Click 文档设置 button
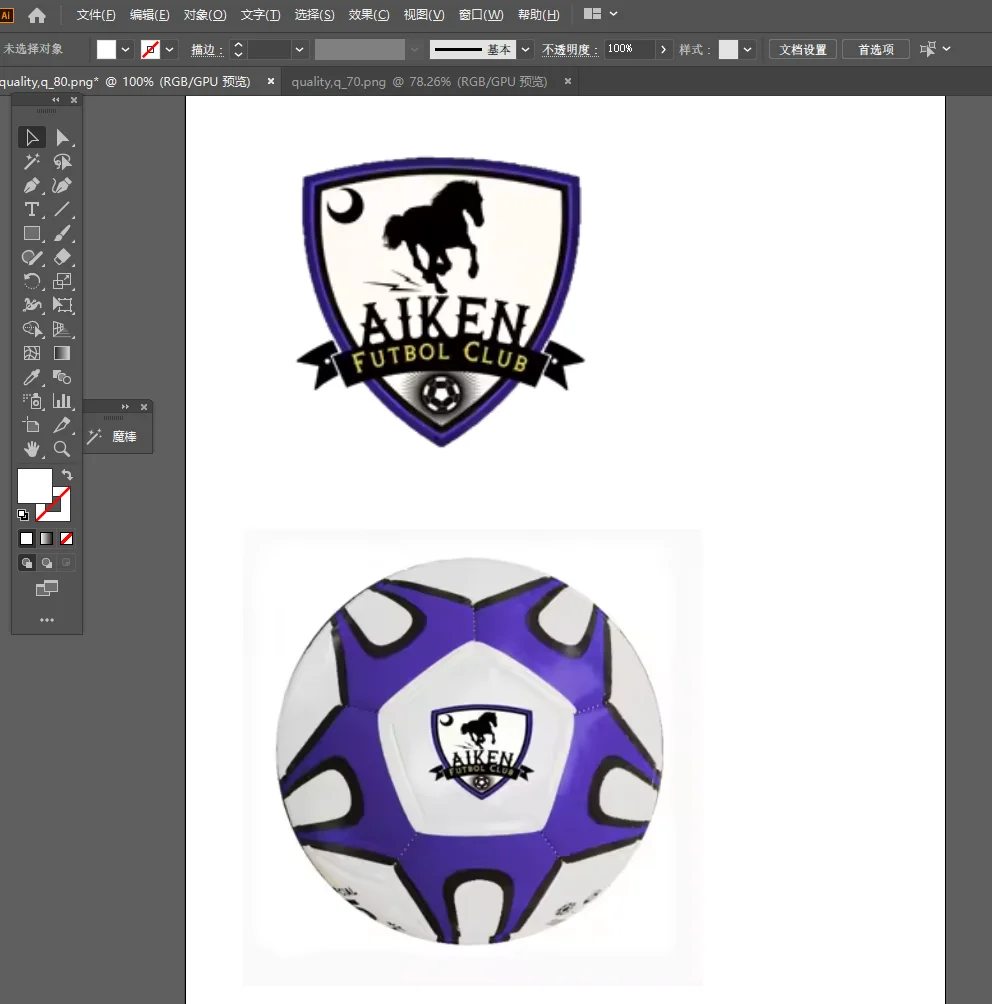Viewport: 992px width, 1004px height. click(x=803, y=49)
